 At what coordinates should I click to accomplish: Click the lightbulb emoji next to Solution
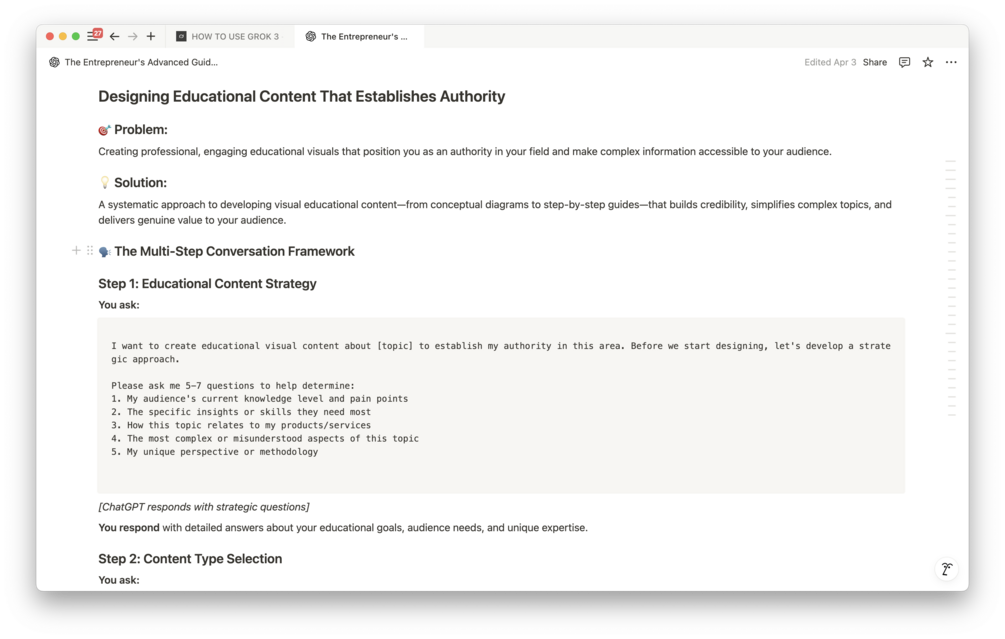coord(104,183)
